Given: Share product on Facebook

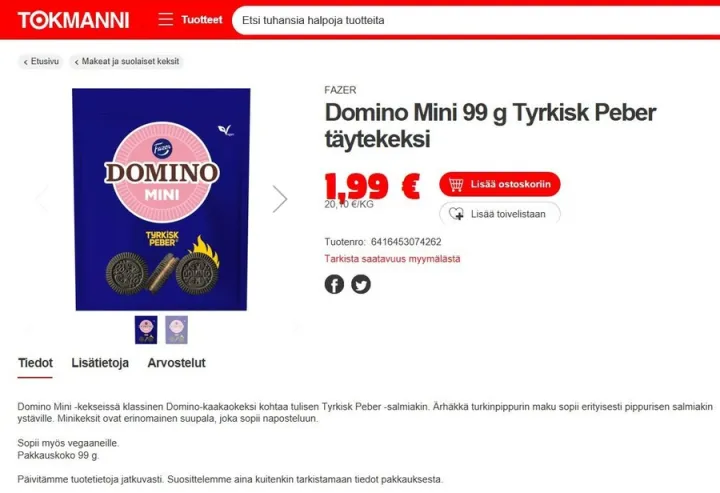Looking at the screenshot, I should (x=334, y=284).
